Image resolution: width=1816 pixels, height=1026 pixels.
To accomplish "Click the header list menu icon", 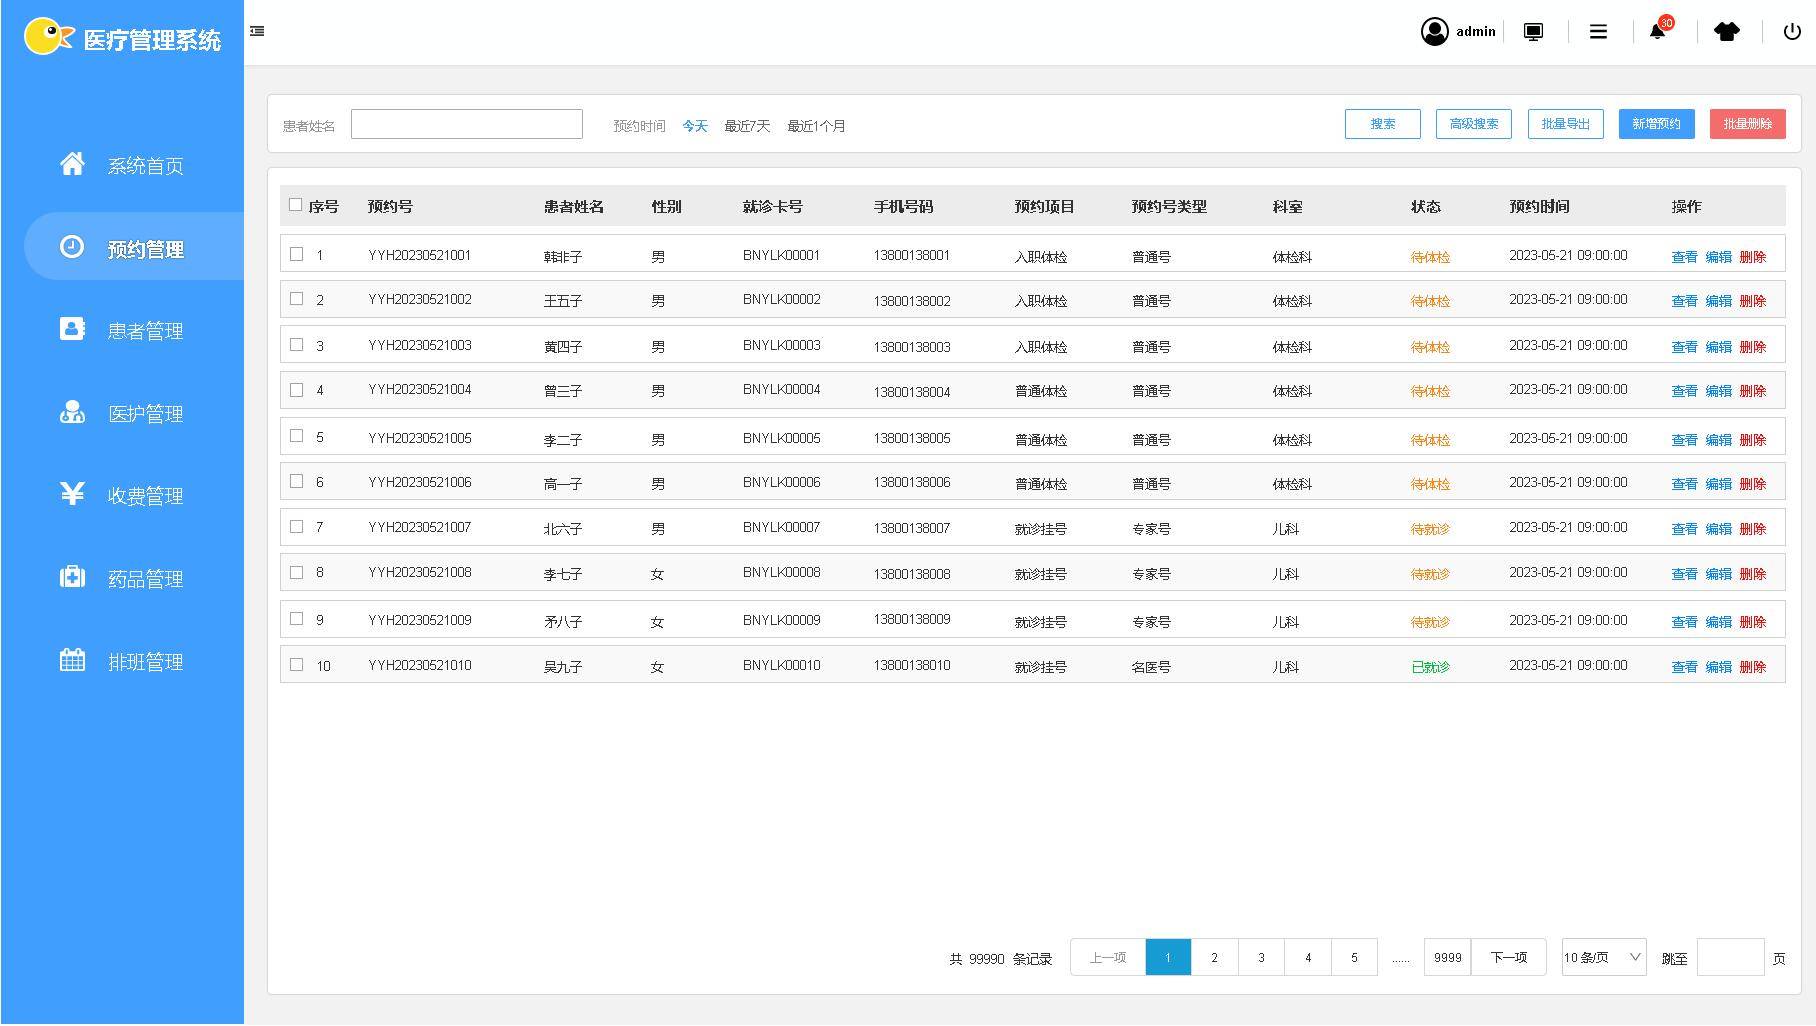I will pyautogui.click(x=1598, y=32).
